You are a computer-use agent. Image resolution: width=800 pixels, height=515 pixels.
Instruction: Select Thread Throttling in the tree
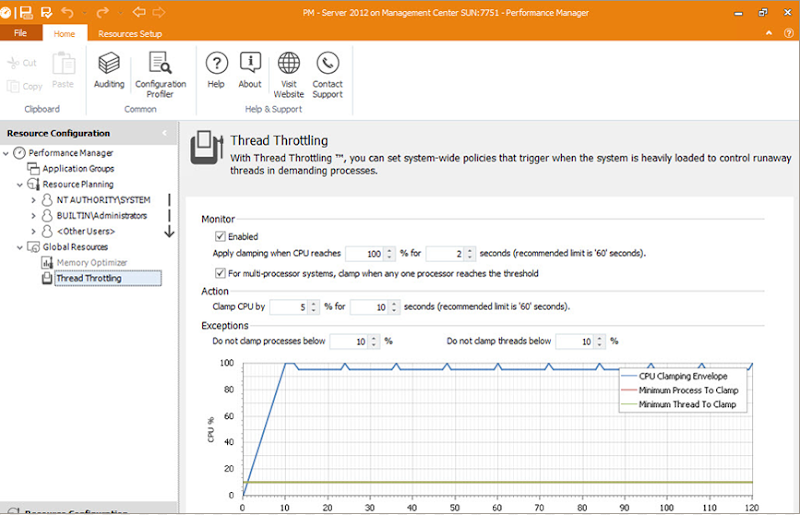(108, 278)
